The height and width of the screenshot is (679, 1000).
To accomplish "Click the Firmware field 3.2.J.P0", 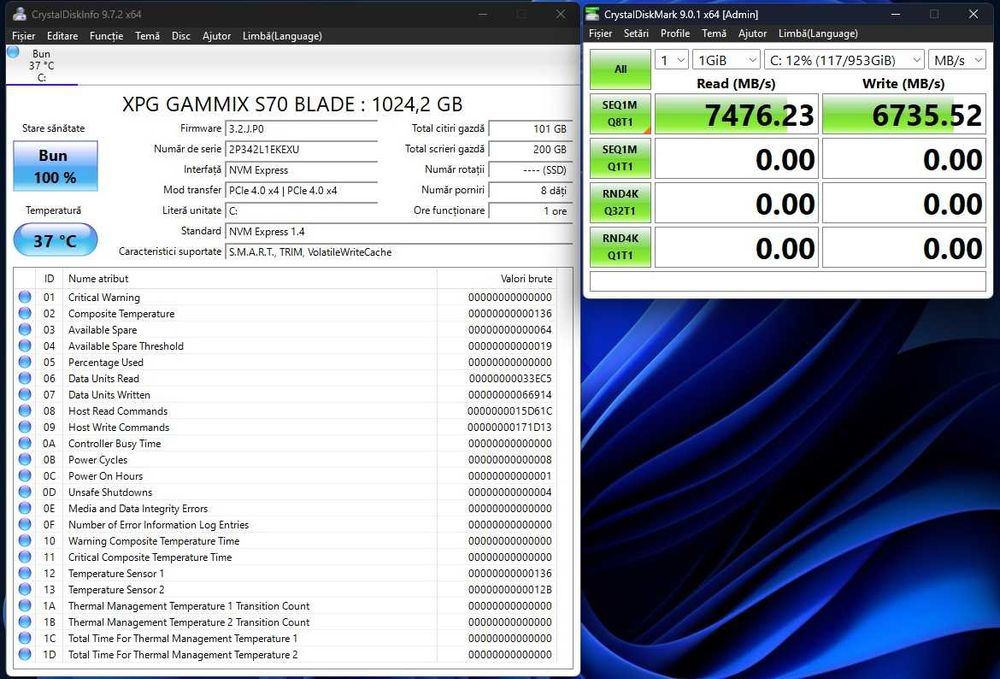I will [x=302, y=129].
